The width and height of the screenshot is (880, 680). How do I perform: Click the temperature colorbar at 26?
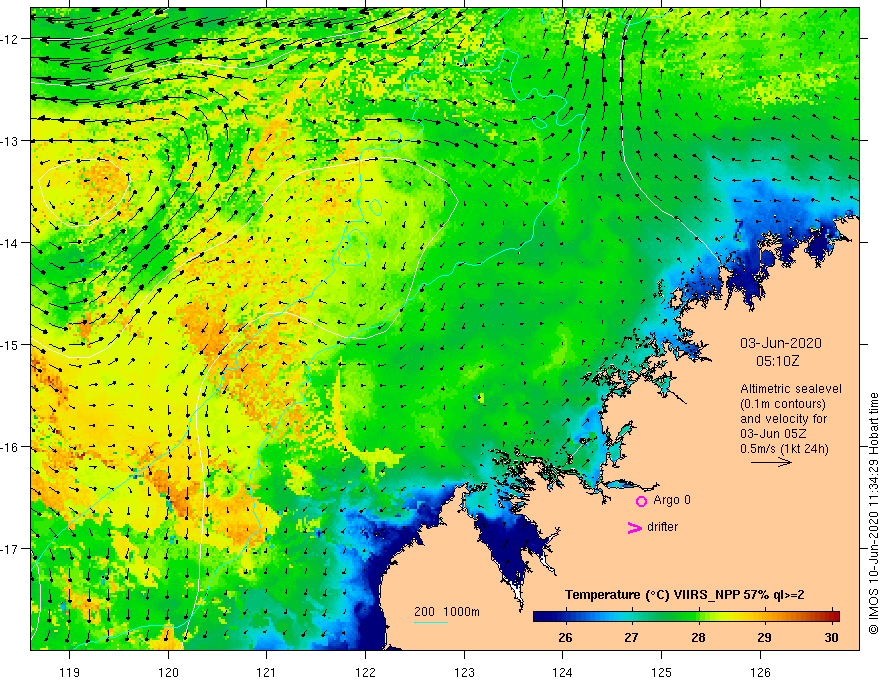pyautogui.click(x=566, y=616)
